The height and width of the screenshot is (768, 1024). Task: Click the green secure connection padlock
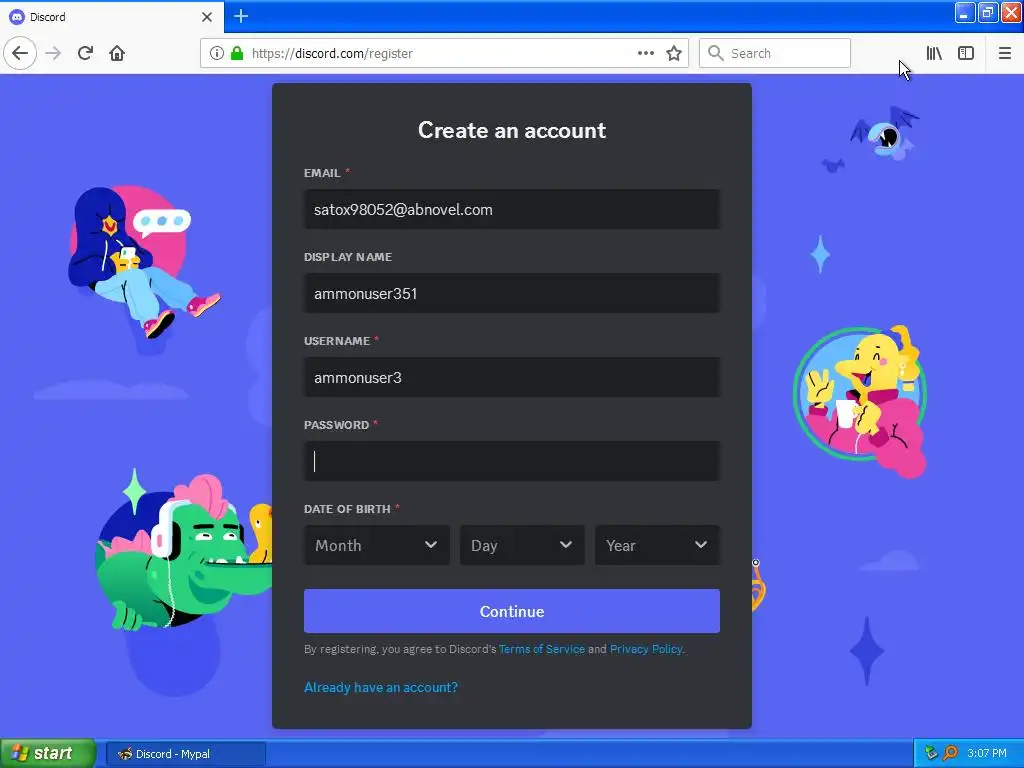point(237,53)
